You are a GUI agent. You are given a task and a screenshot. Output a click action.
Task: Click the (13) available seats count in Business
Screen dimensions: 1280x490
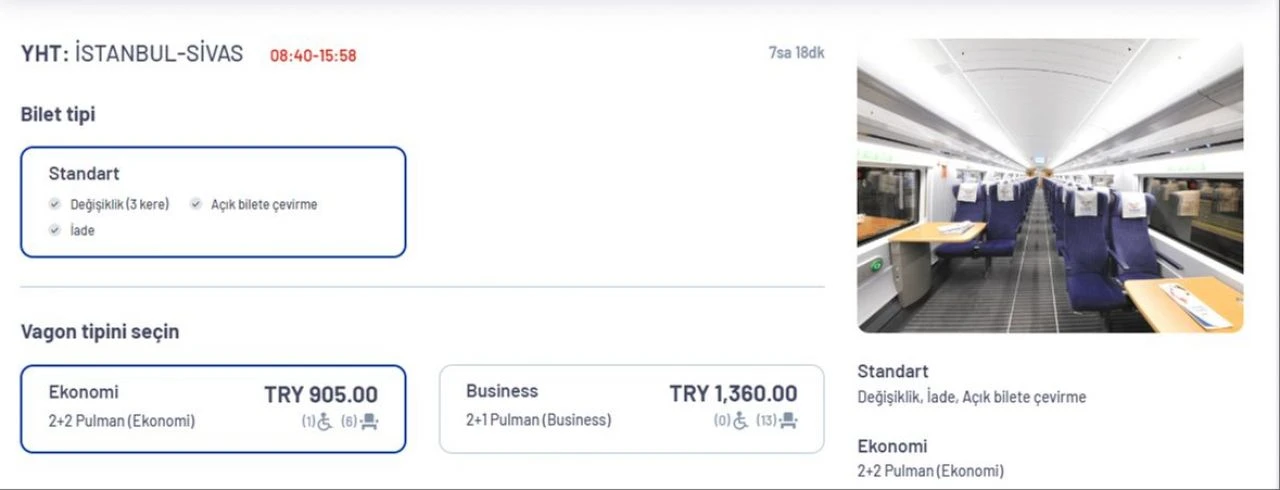pyautogui.click(x=766, y=421)
